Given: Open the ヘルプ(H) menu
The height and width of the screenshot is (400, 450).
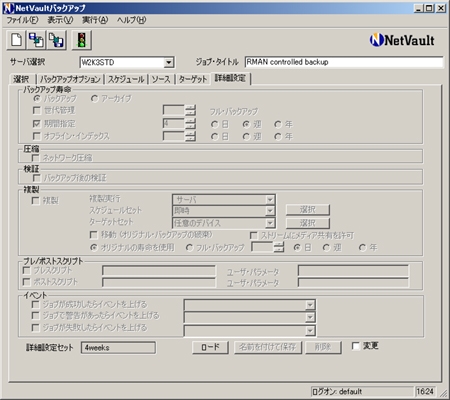Looking at the screenshot, I should (x=131, y=20).
